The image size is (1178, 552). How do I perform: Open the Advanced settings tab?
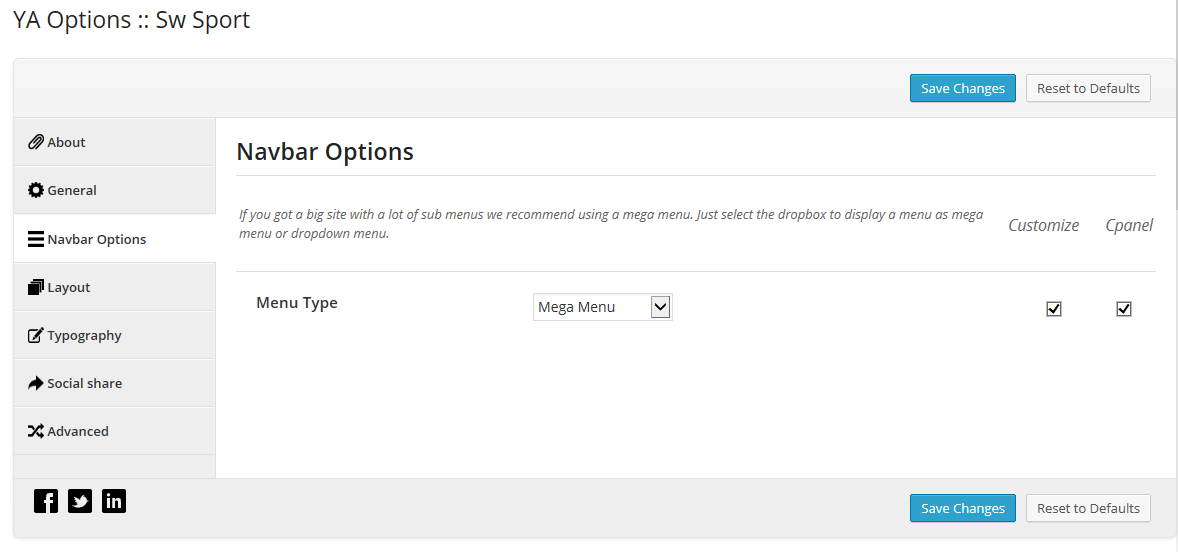(x=114, y=431)
